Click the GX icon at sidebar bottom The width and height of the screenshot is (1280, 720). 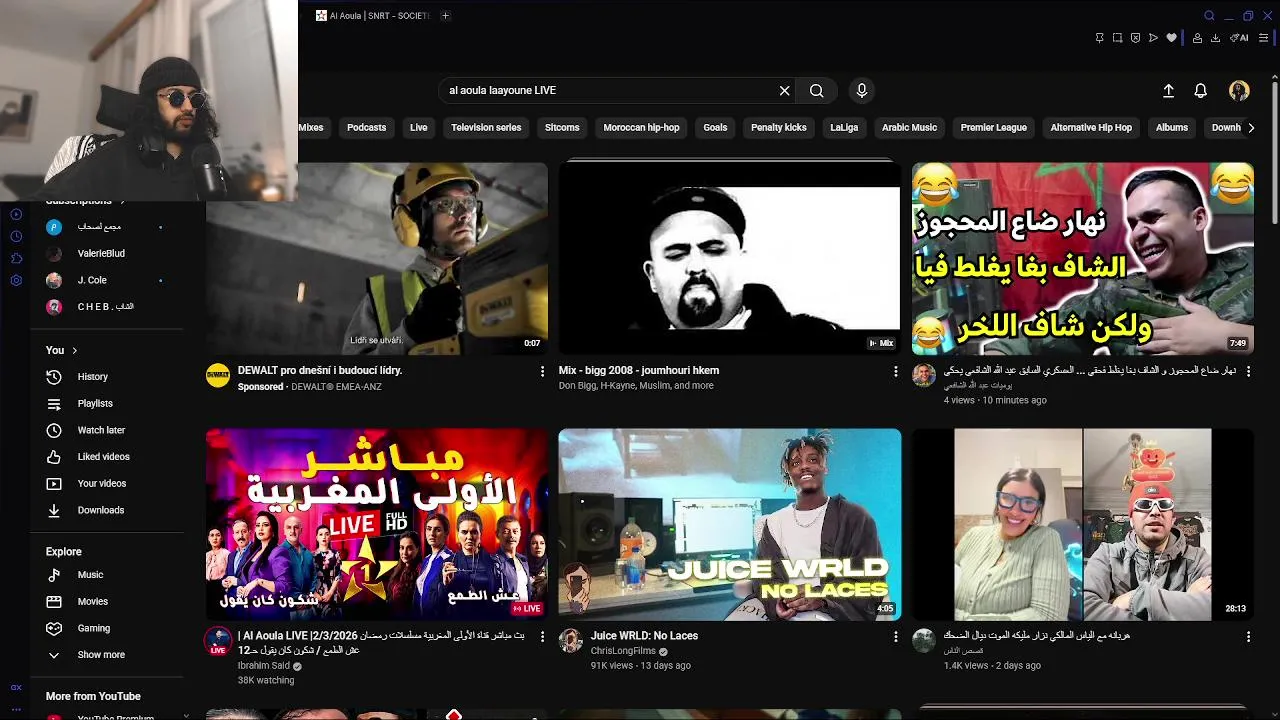[x=16, y=687]
